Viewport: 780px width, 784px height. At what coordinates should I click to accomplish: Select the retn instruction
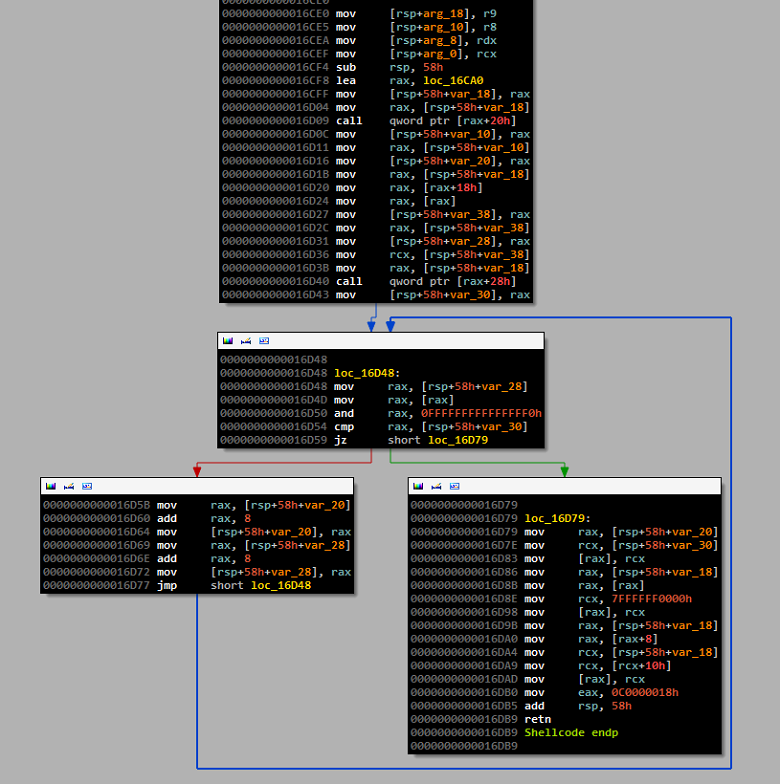tap(537, 719)
